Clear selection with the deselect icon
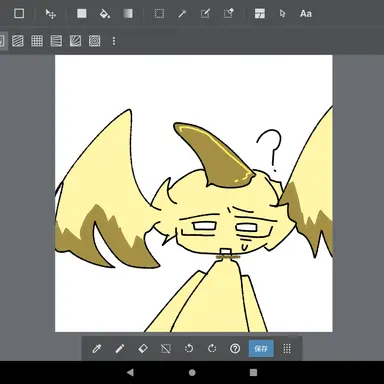Image resolution: width=384 pixels, height=384 pixels. pyautogui.click(x=166, y=349)
